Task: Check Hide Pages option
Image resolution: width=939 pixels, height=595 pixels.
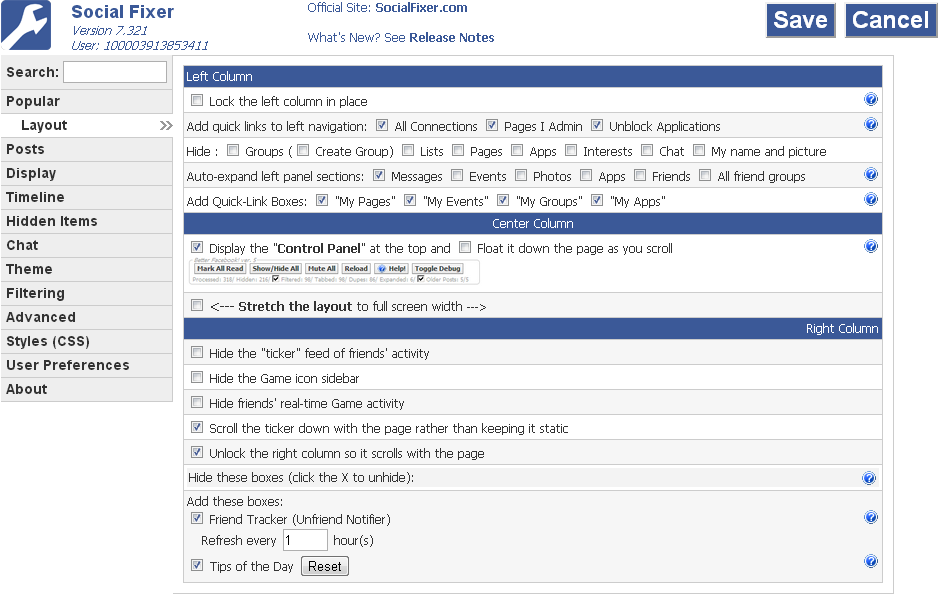Action: (x=458, y=150)
